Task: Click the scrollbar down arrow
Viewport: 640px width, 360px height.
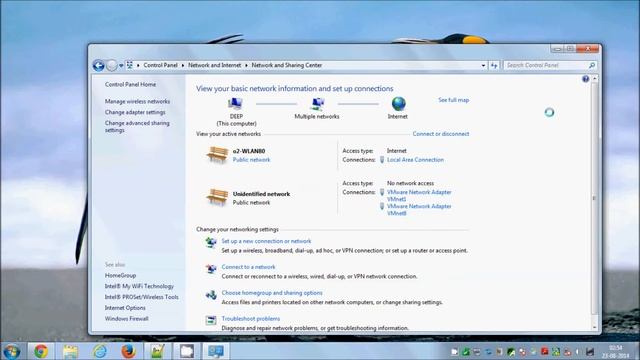Action: click(594, 327)
